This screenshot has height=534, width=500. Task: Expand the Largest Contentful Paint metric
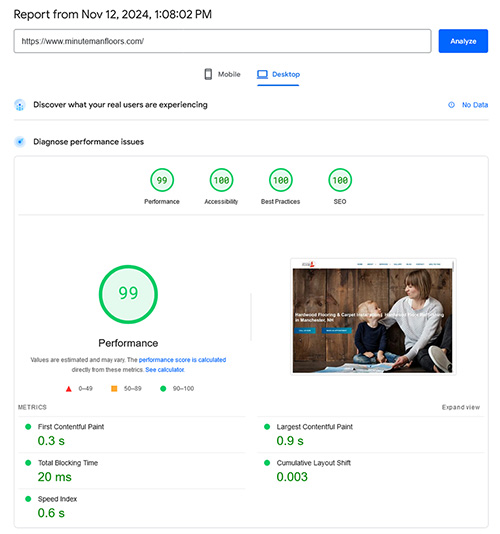pos(371,435)
